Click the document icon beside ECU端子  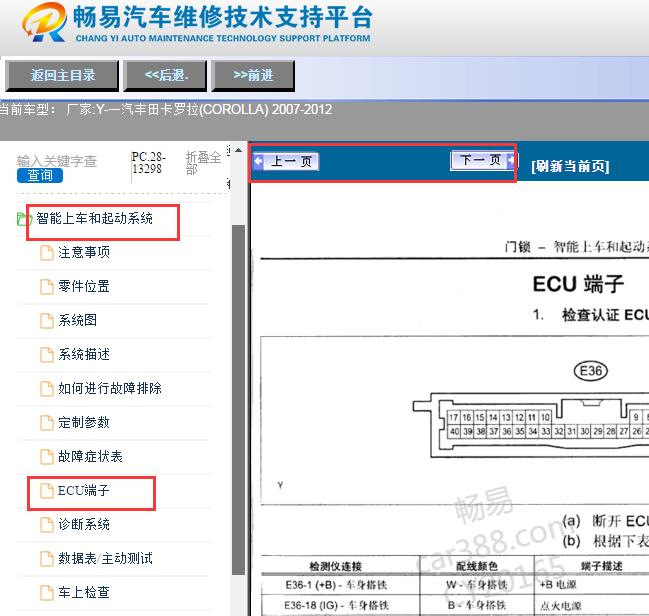click(47, 491)
